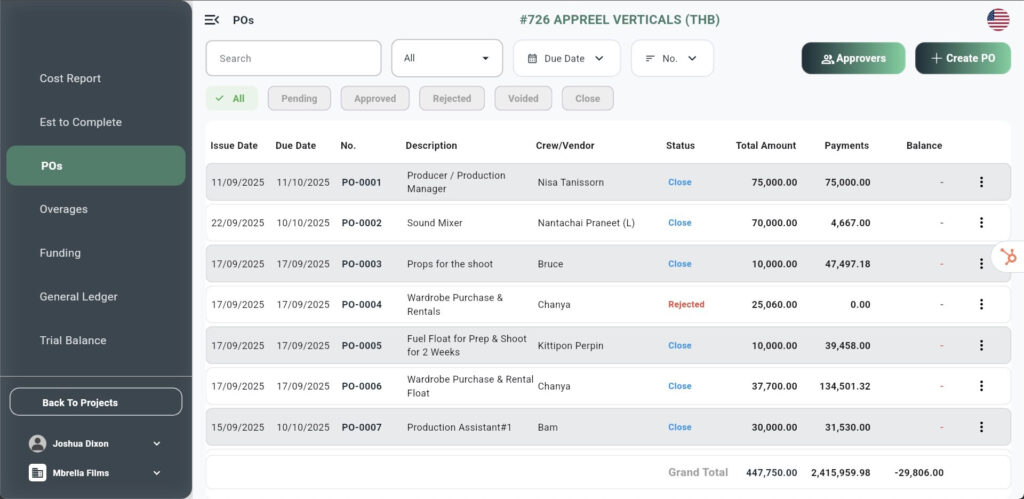Open the HubSpot chat widget icon
Image resolution: width=1024 pixels, height=499 pixels.
point(1008,257)
